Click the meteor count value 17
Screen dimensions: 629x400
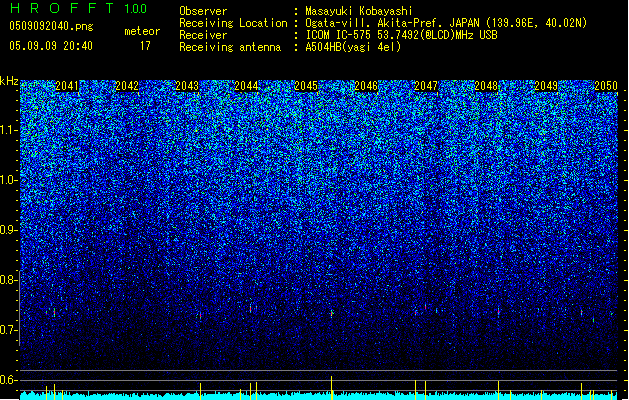pos(145,46)
